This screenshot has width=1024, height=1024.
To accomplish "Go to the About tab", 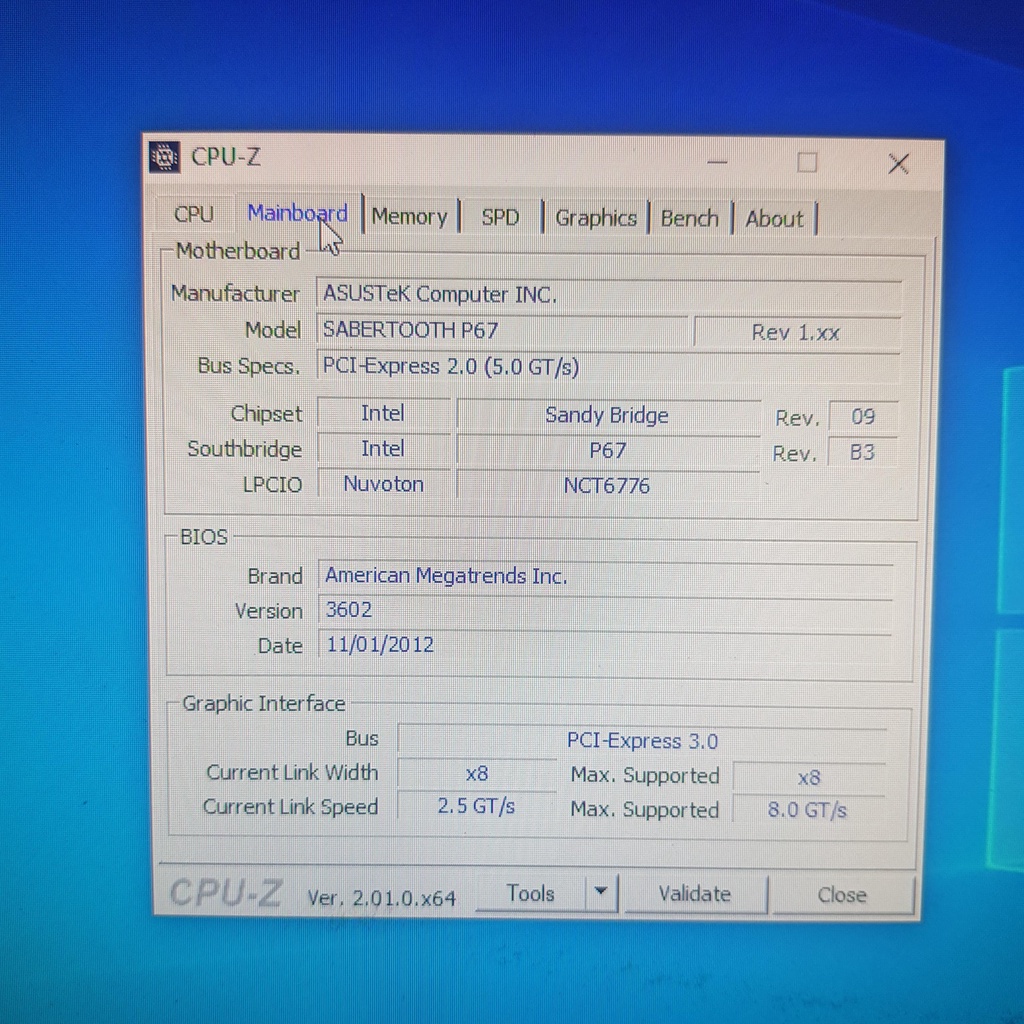I will coord(775,219).
